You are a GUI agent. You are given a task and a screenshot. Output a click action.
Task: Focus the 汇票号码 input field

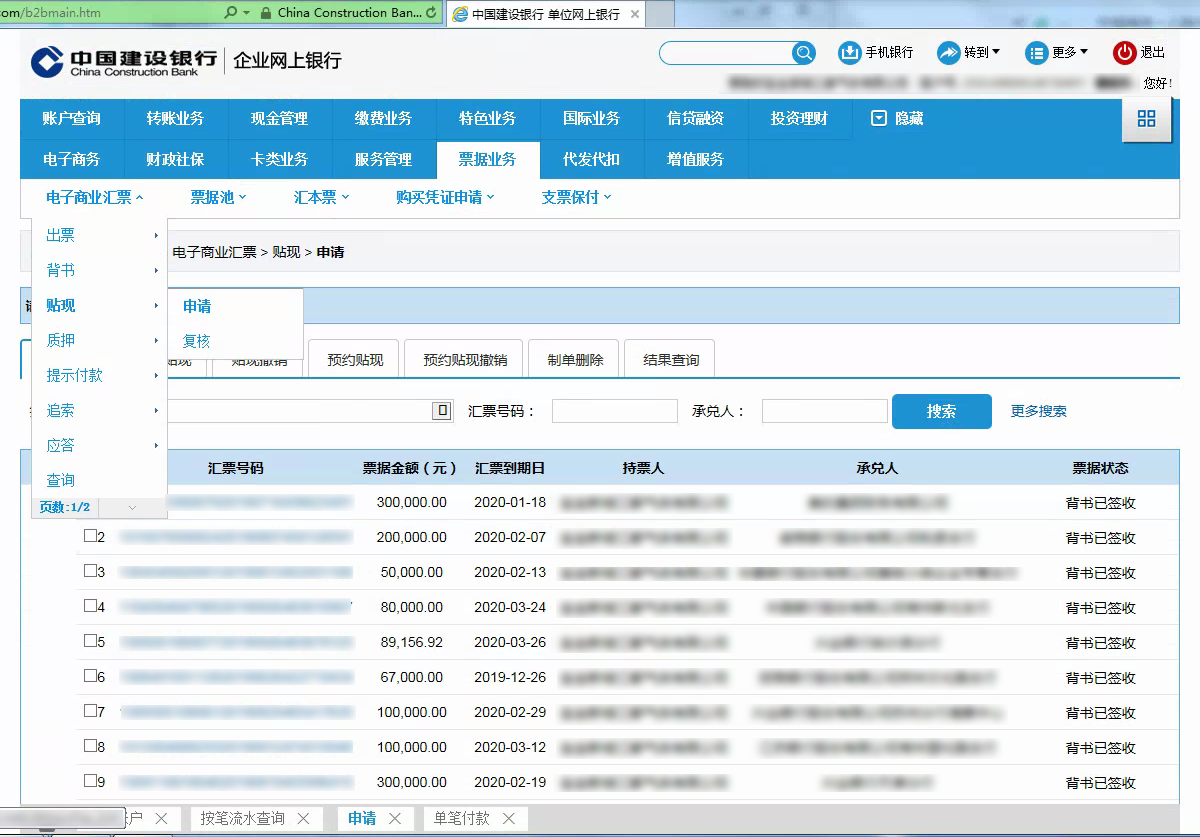(615, 411)
